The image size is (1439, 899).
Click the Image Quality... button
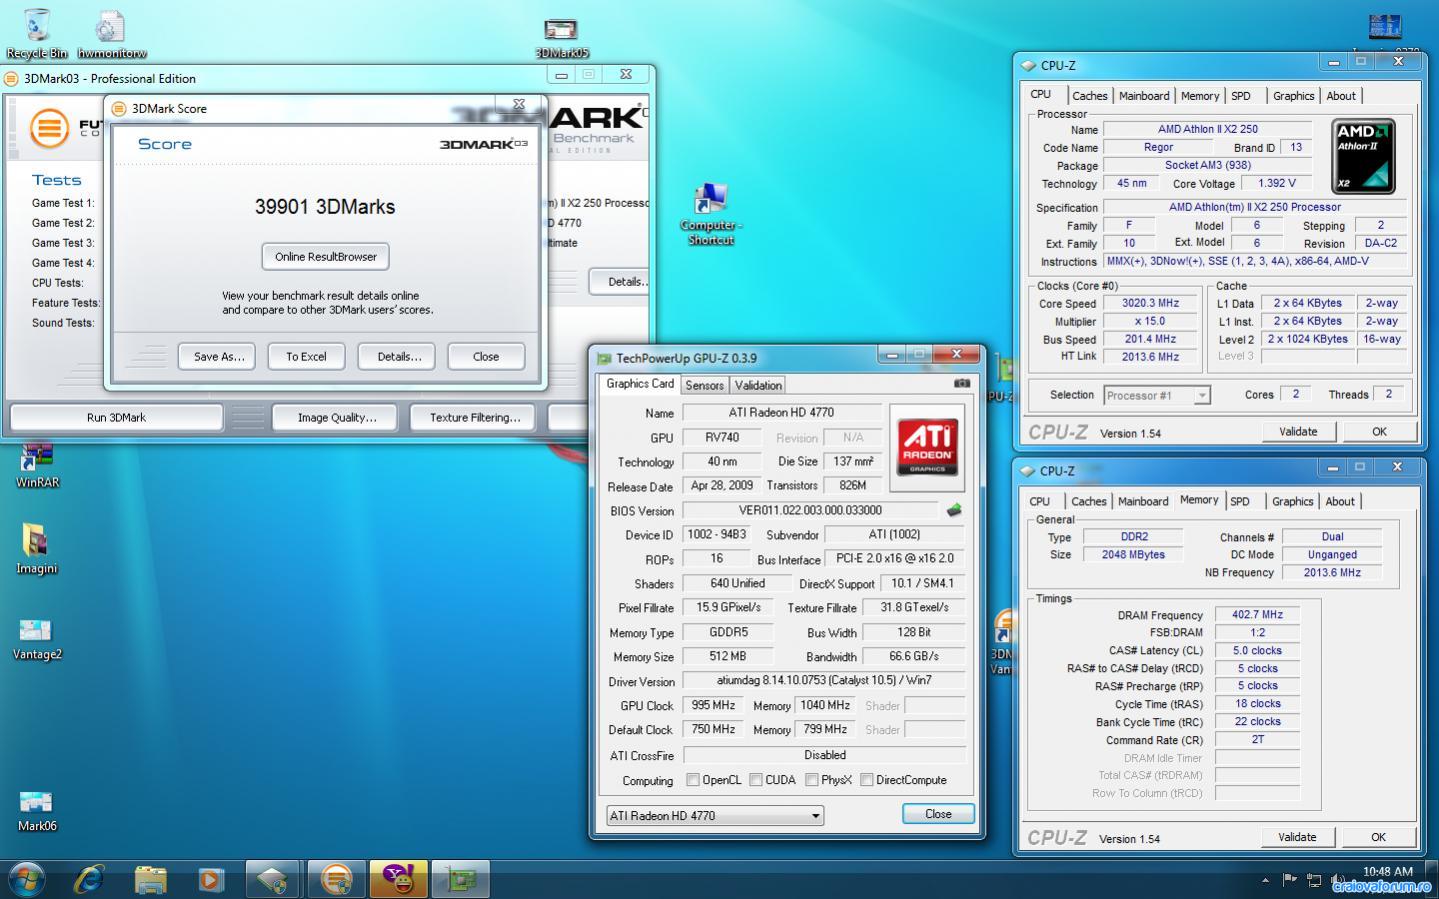click(336, 417)
